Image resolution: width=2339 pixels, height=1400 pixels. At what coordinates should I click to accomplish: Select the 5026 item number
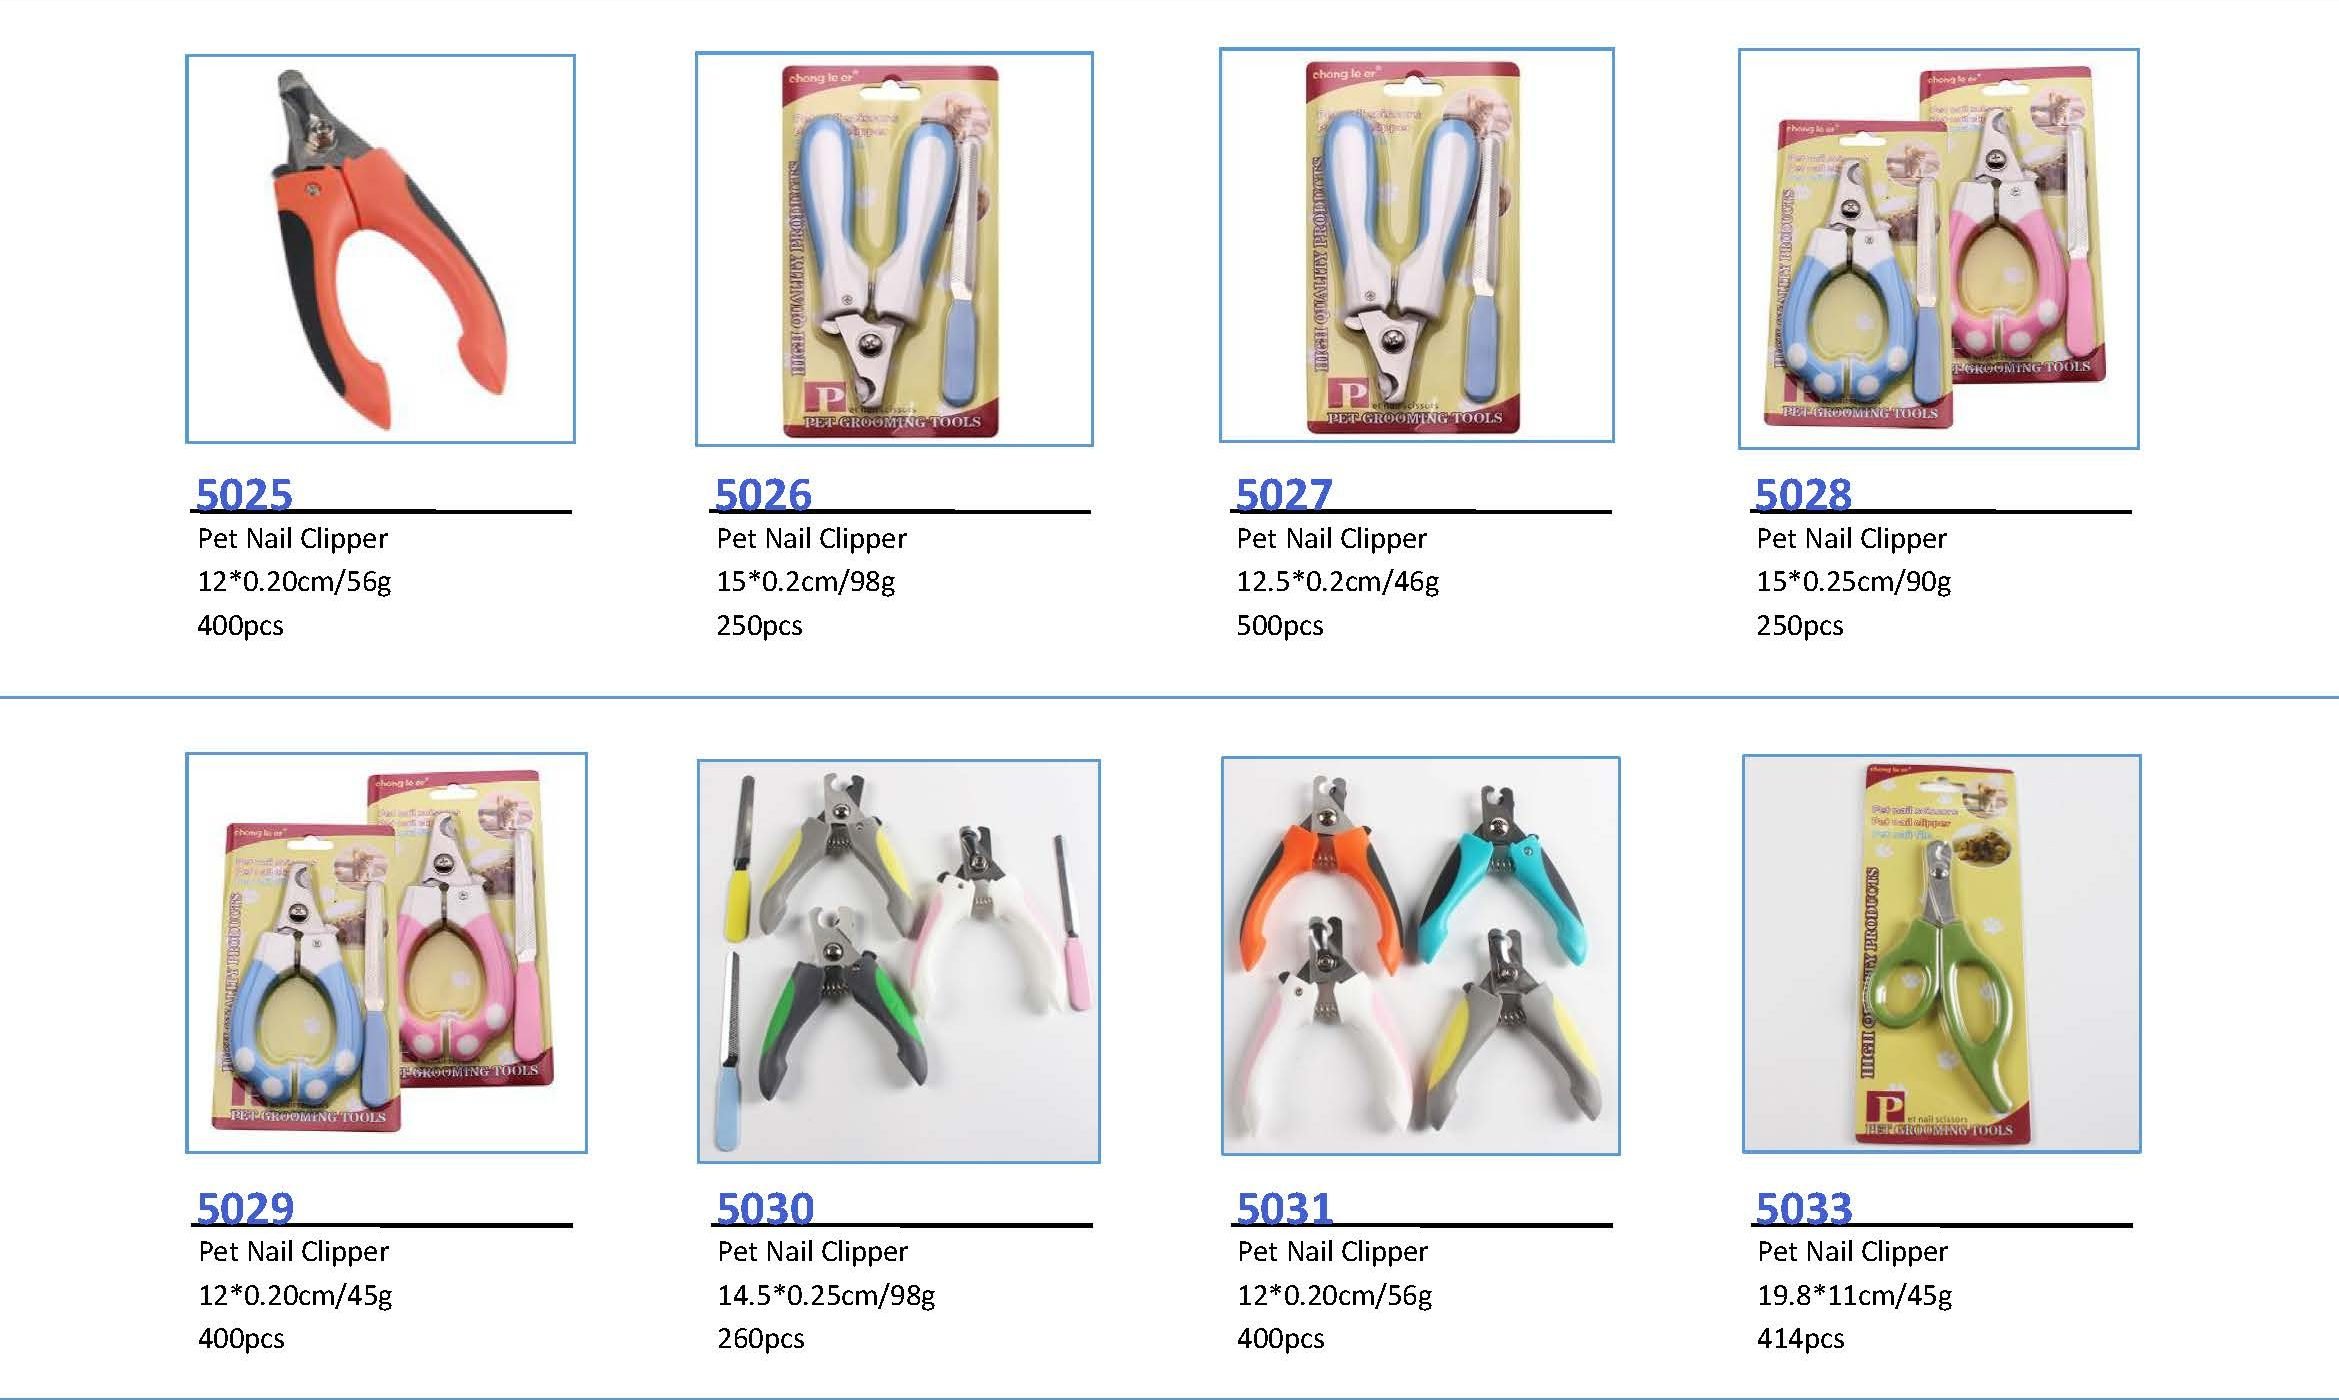763,495
